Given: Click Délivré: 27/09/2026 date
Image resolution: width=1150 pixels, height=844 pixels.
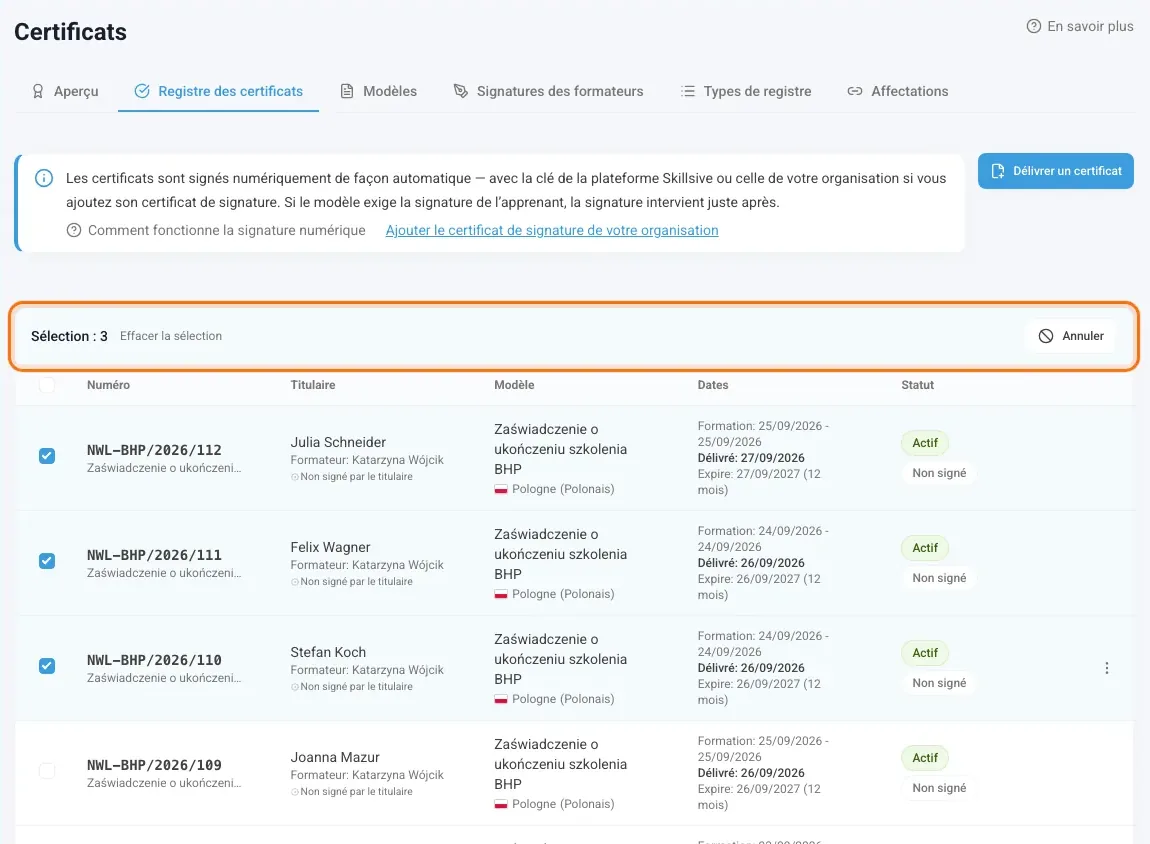Looking at the screenshot, I should tap(751, 458).
